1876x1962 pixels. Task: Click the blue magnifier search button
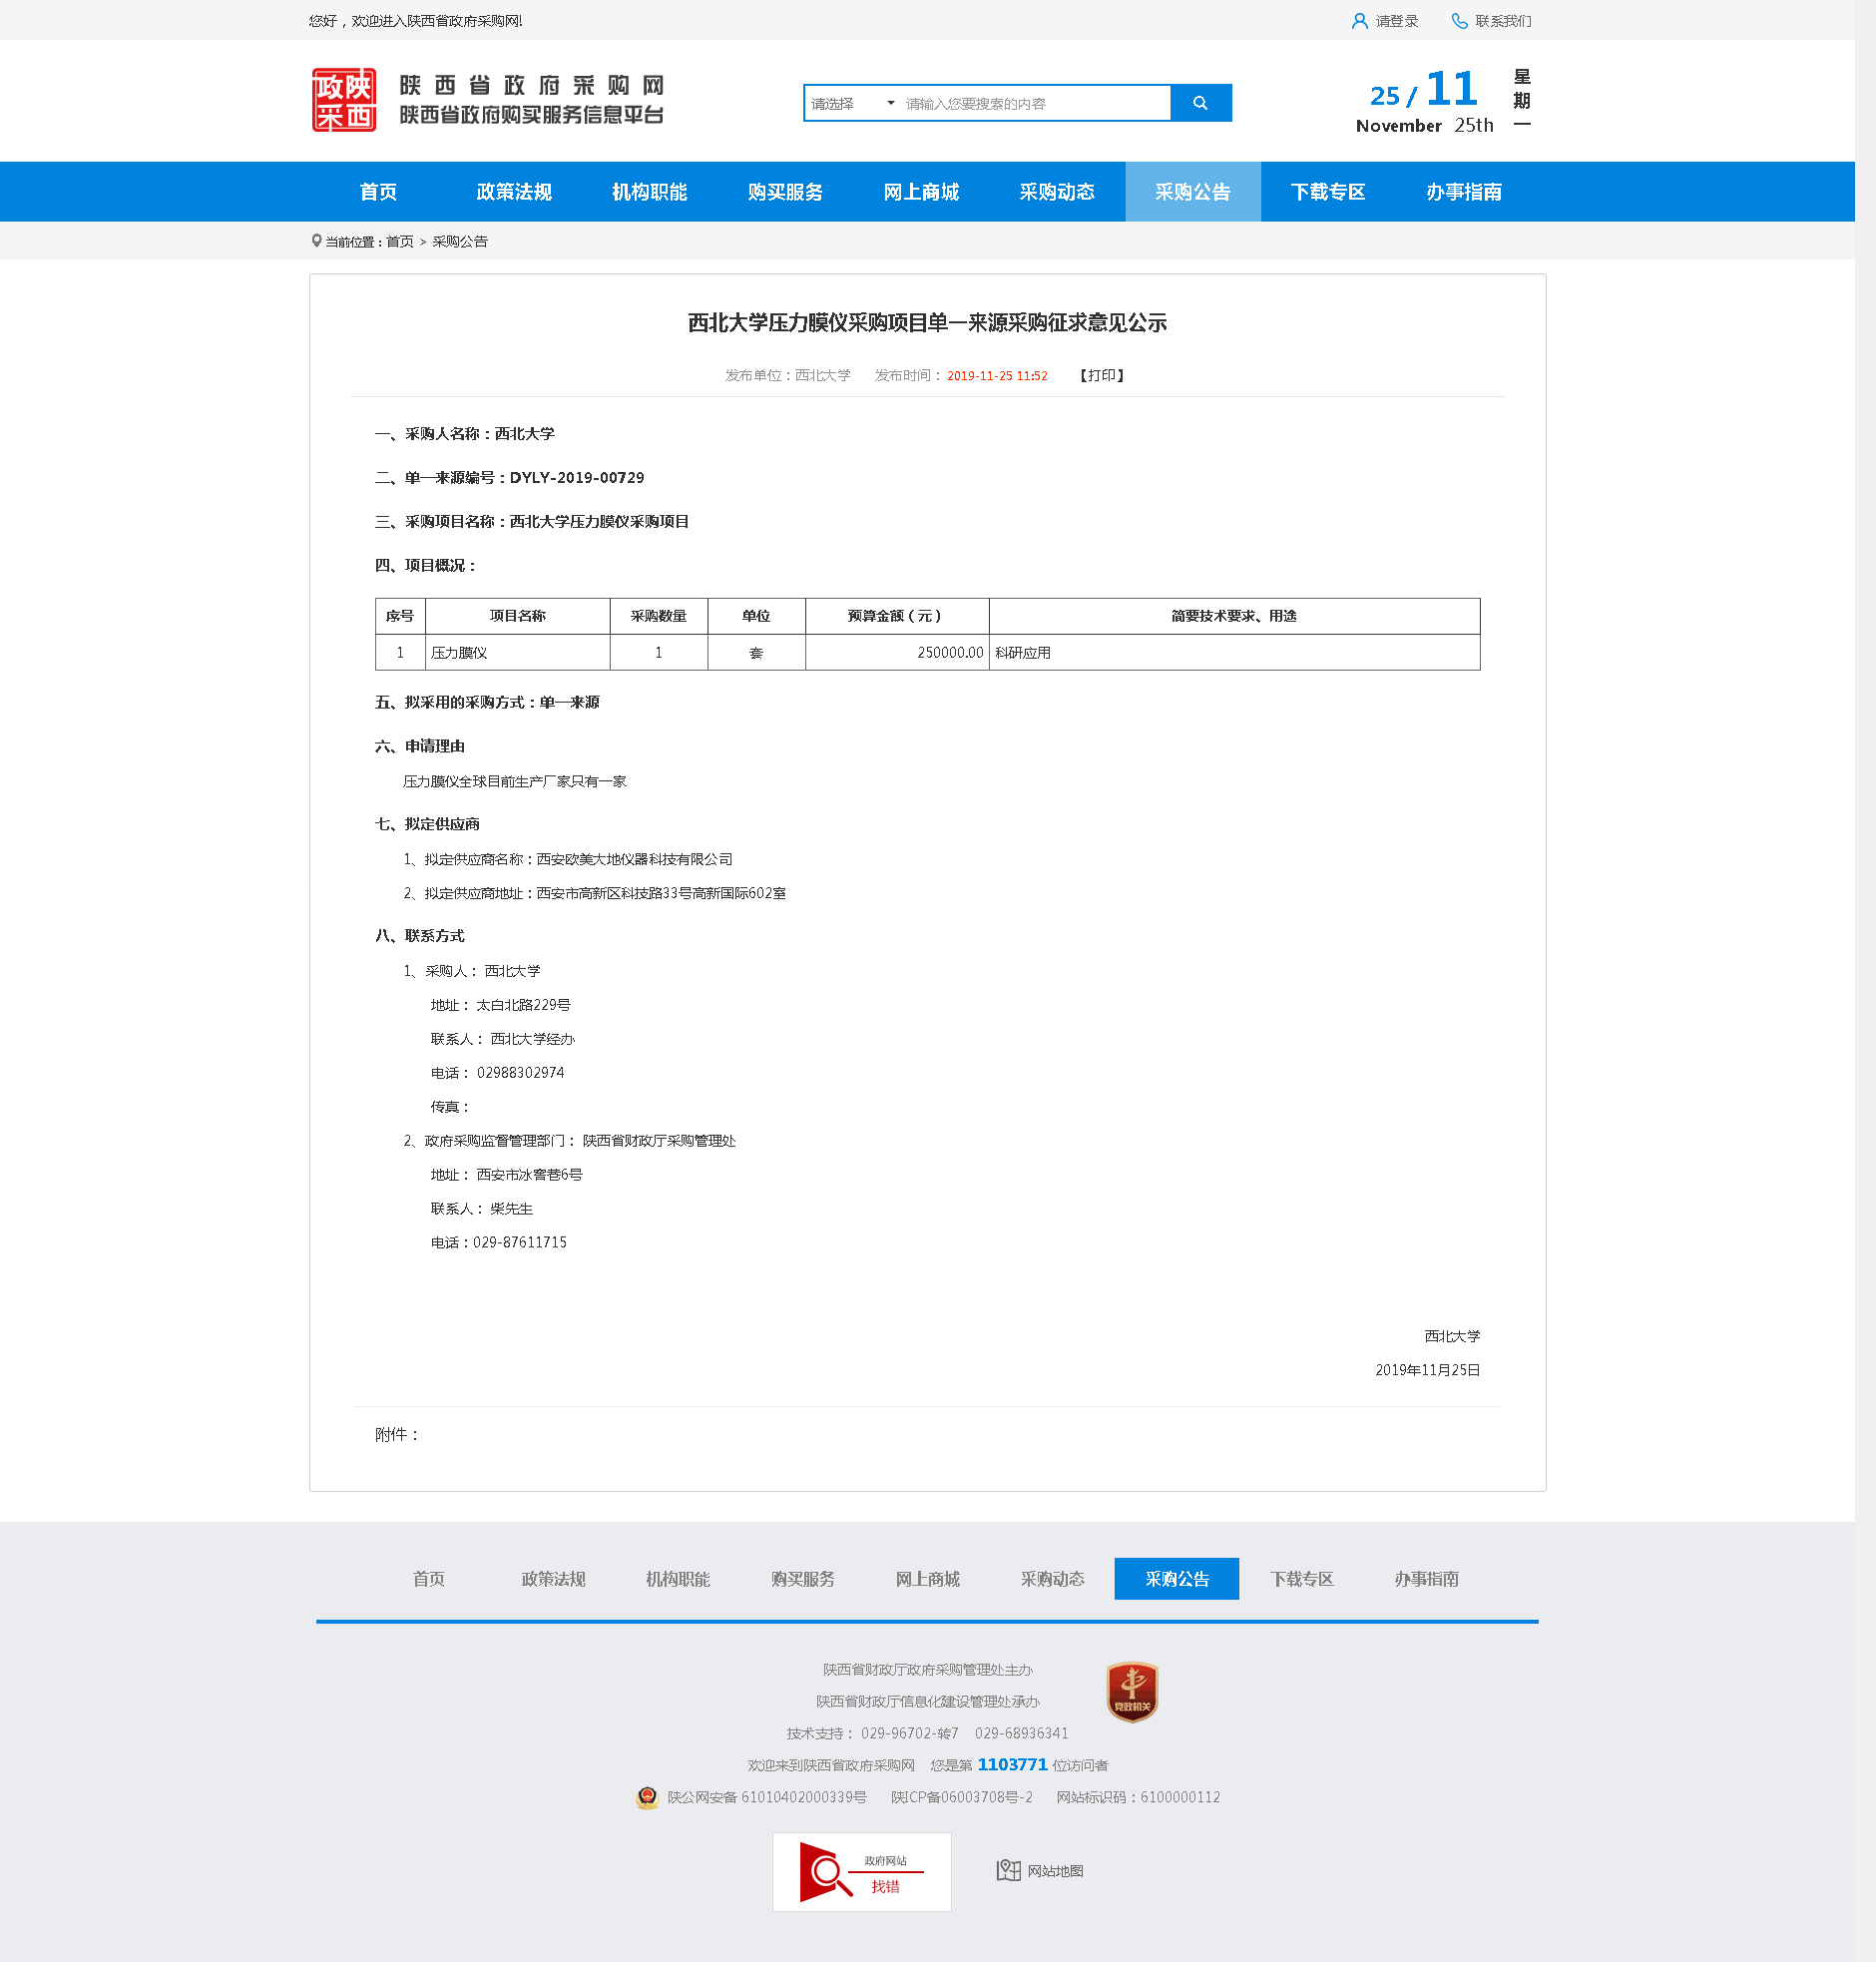[x=1200, y=103]
